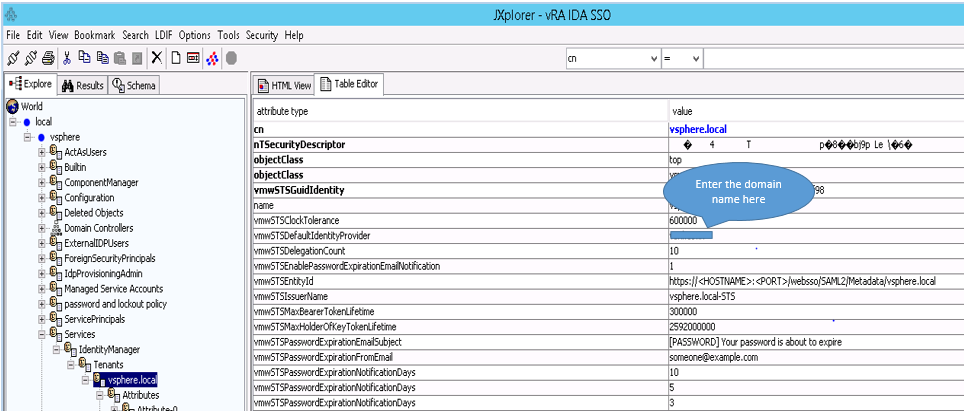This screenshot has height=411, width=964.
Task: Open the File menu
Action: click(13, 36)
